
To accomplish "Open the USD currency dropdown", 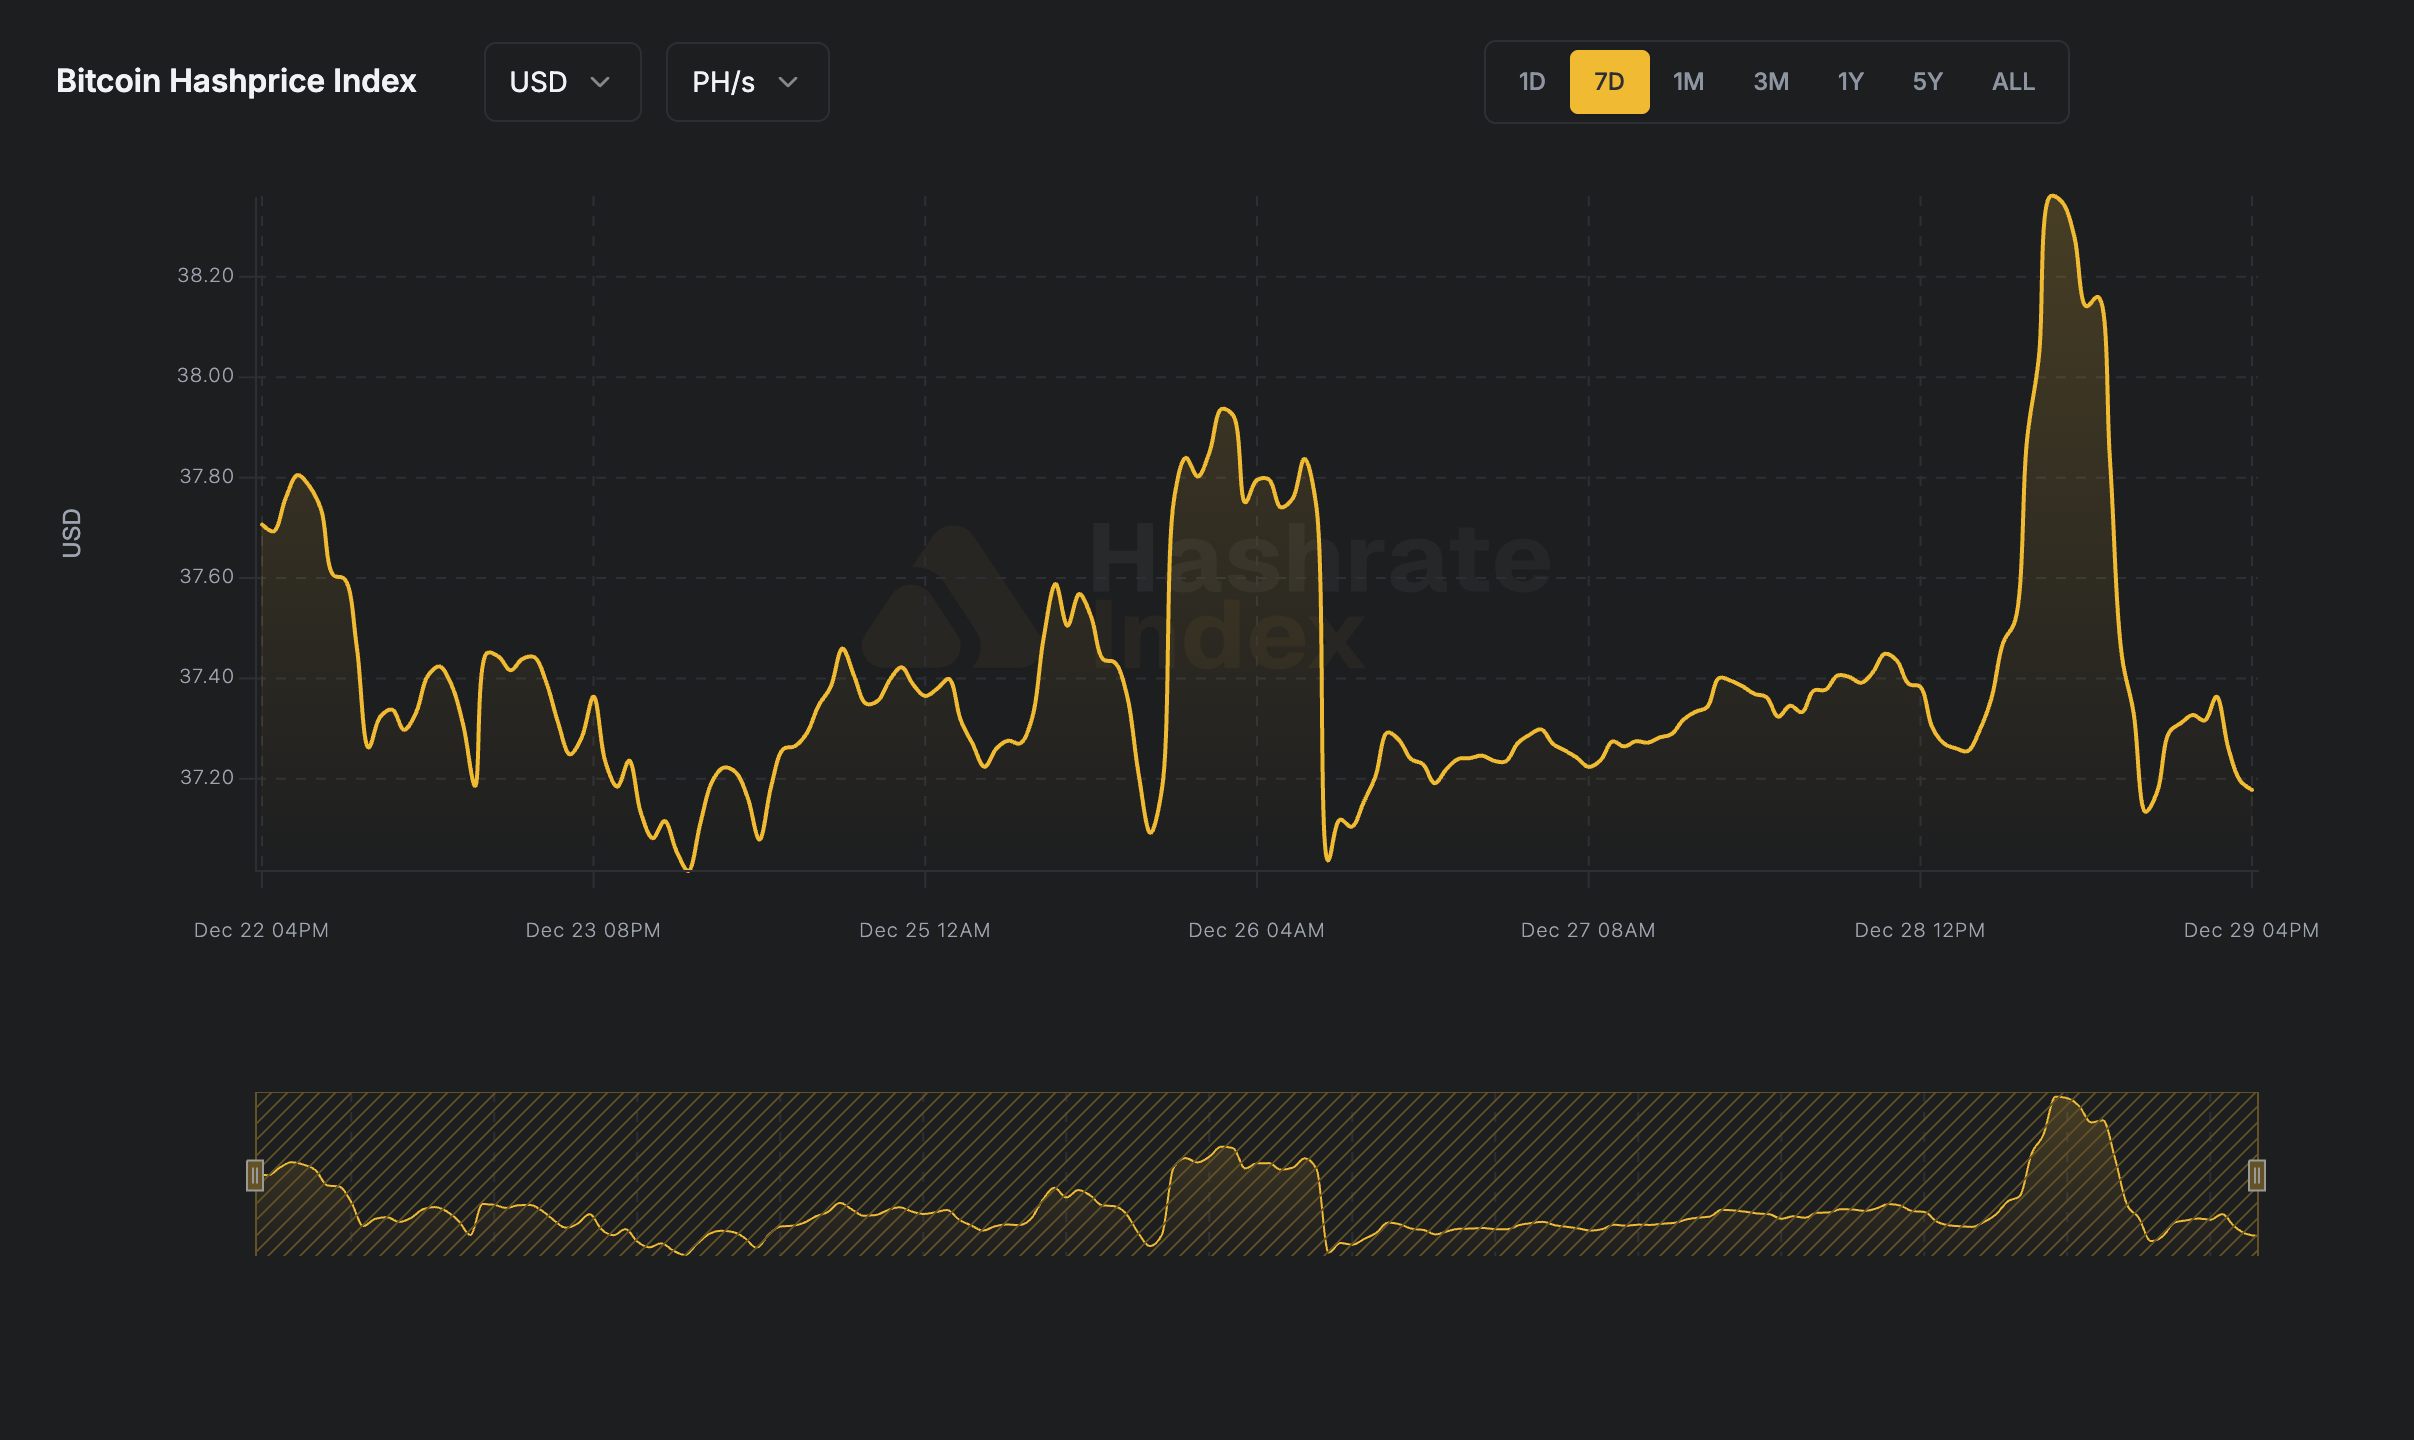I will click(561, 81).
